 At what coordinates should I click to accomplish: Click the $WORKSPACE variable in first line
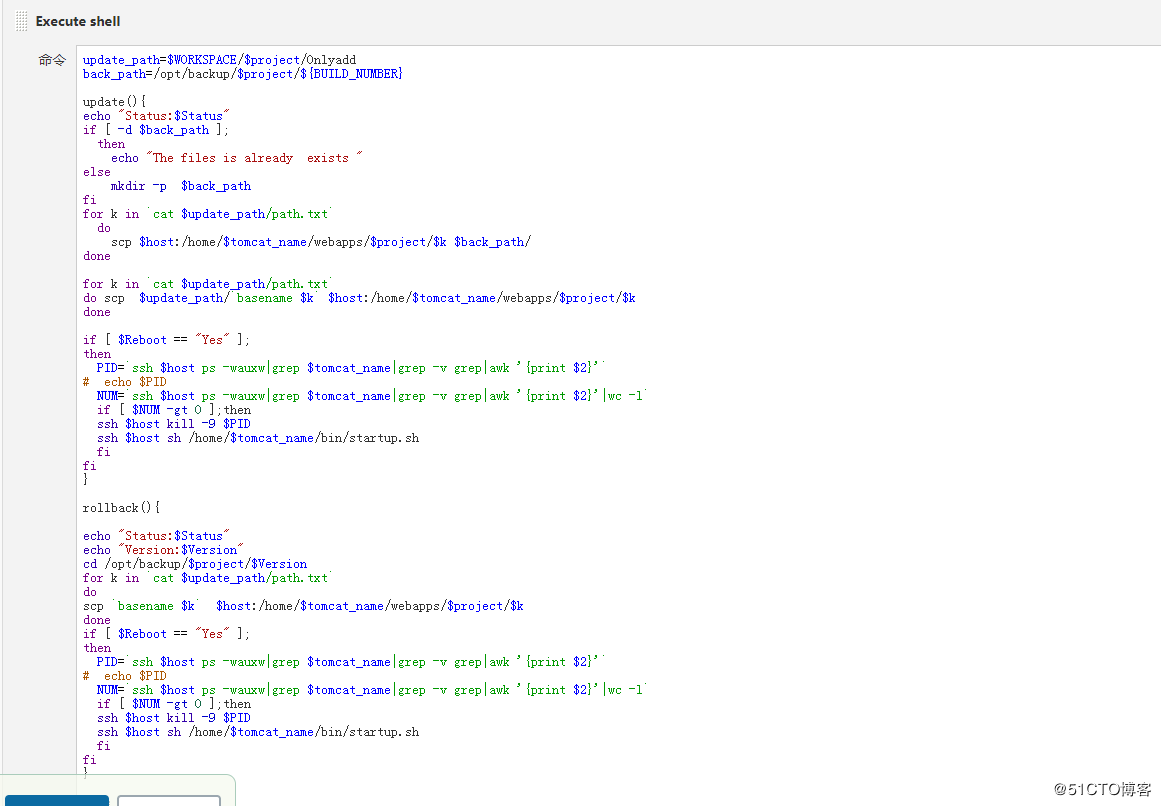(202, 60)
